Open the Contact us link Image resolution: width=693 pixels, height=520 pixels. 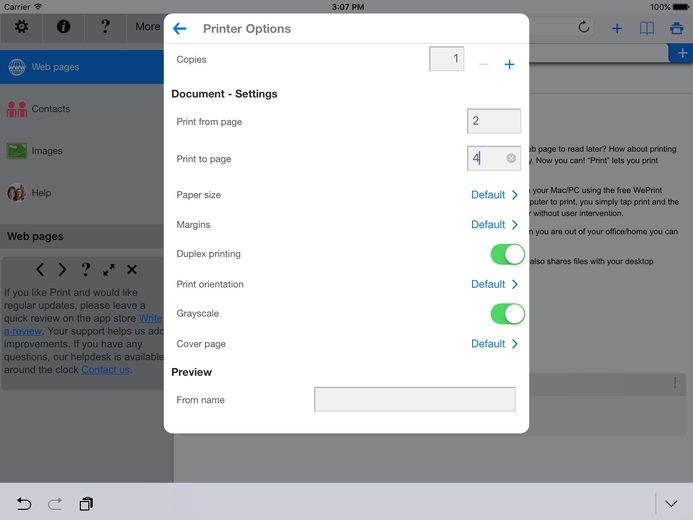coord(106,370)
